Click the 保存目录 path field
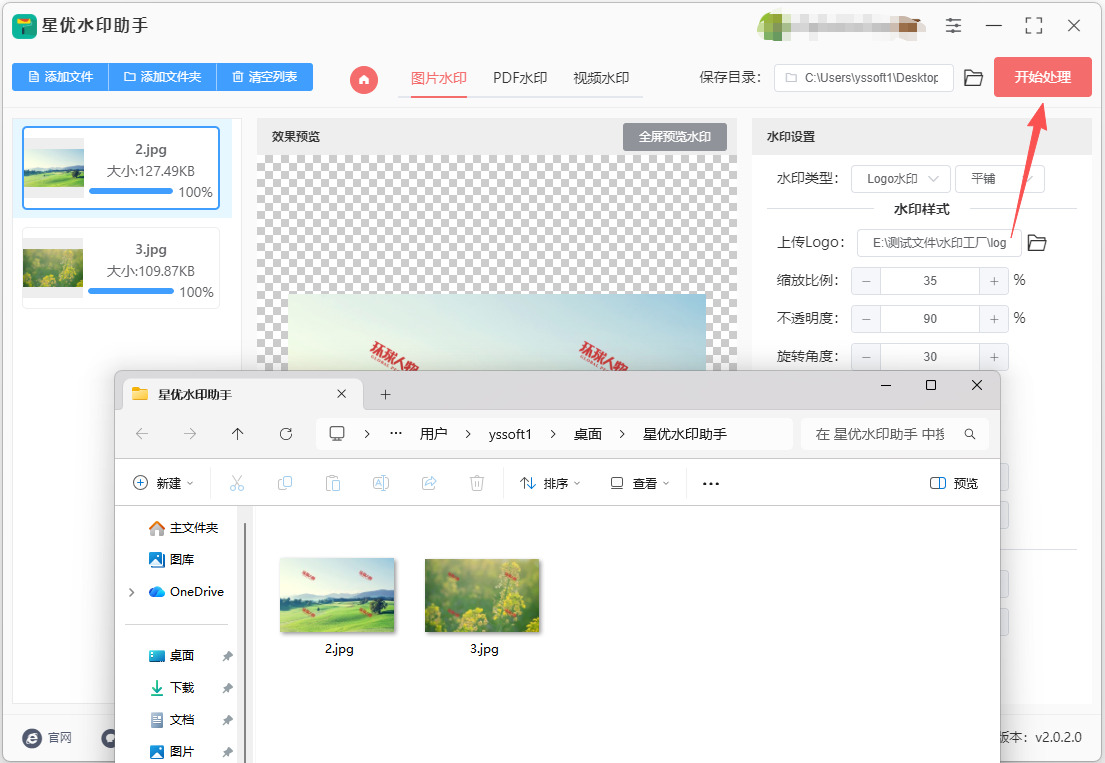Viewport: 1105px width, 763px height. 864,78
